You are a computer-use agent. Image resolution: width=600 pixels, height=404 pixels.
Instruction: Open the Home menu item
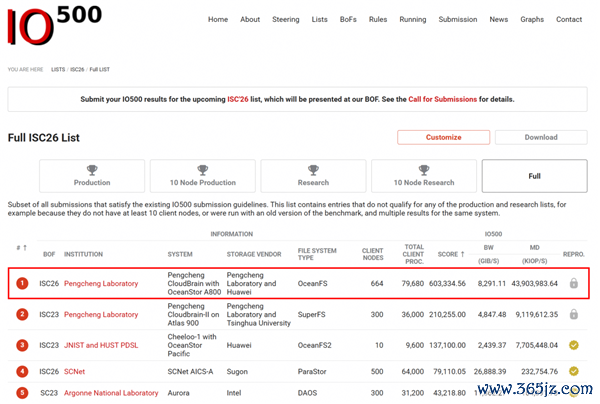pyautogui.click(x=218, y=19)
